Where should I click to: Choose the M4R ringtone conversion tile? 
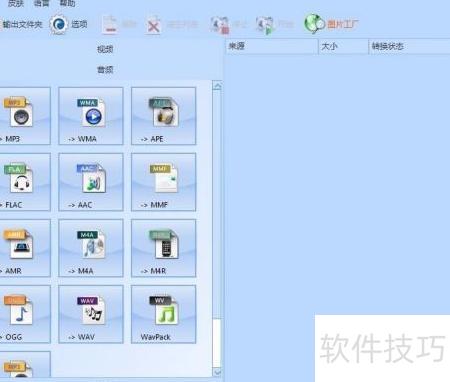coord(163,248)
